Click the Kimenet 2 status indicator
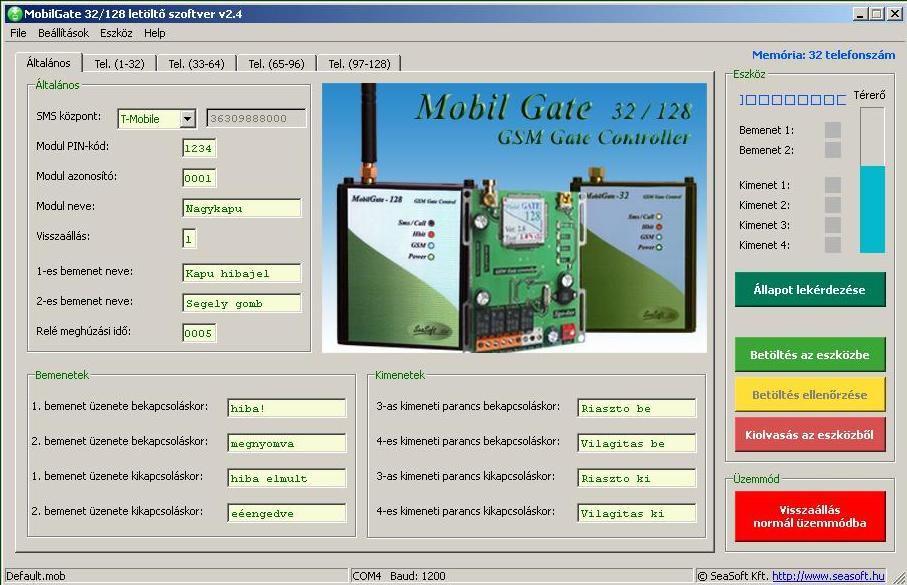The width and height of the screenshot is (907, 585). [832, 205]
